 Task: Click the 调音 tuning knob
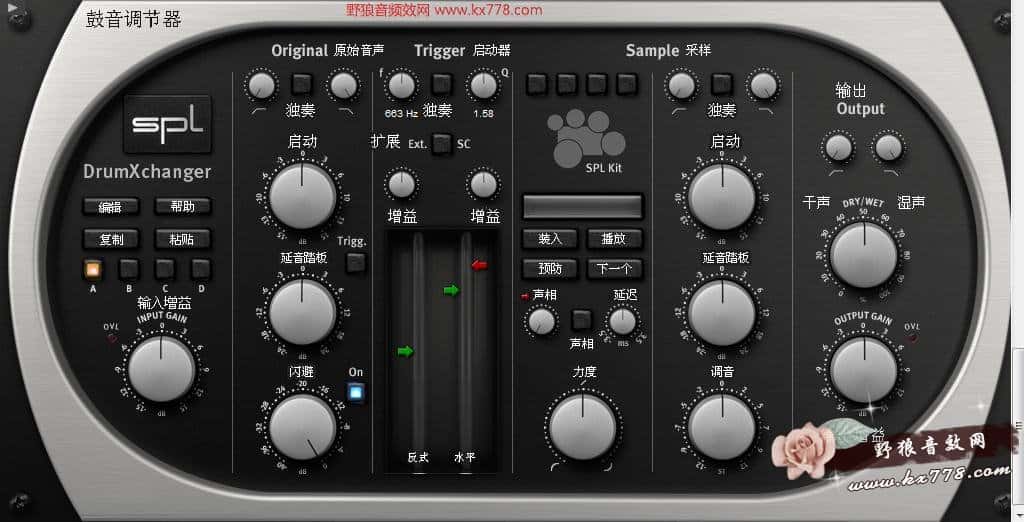coord(722,427)
